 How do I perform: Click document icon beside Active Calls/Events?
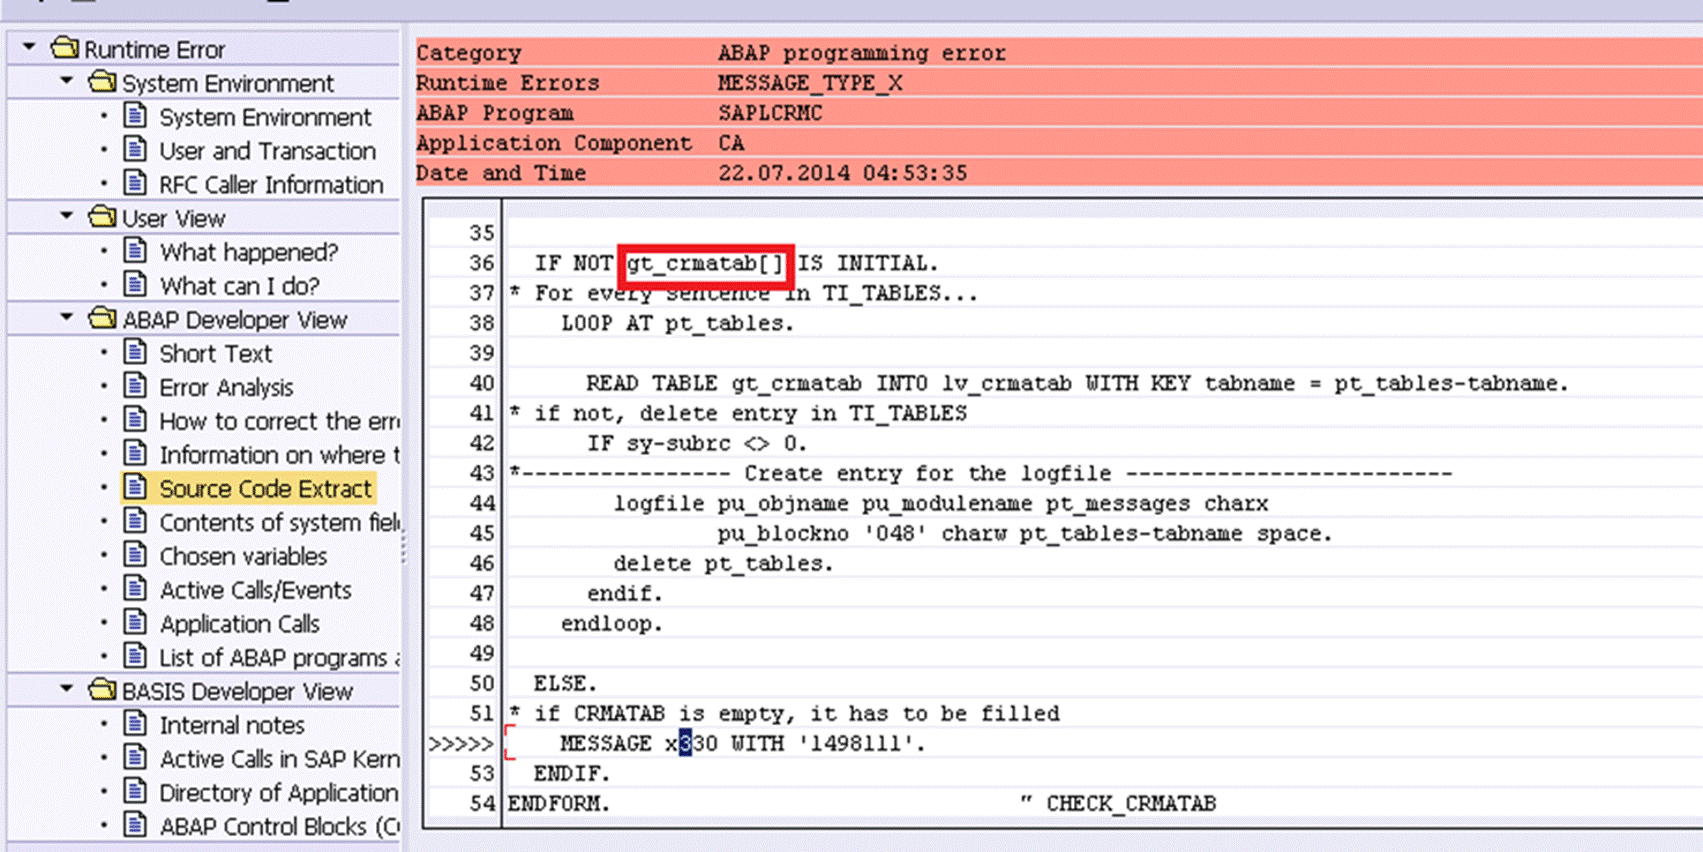pos(135,589)
